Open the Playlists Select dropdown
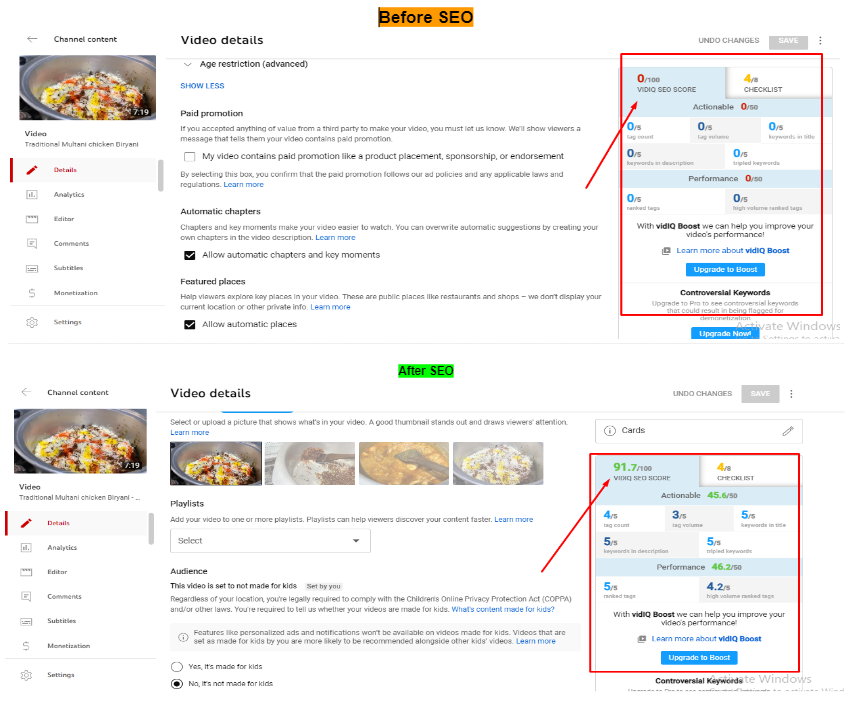The image size is (865, 722). [x=270, y=541]
